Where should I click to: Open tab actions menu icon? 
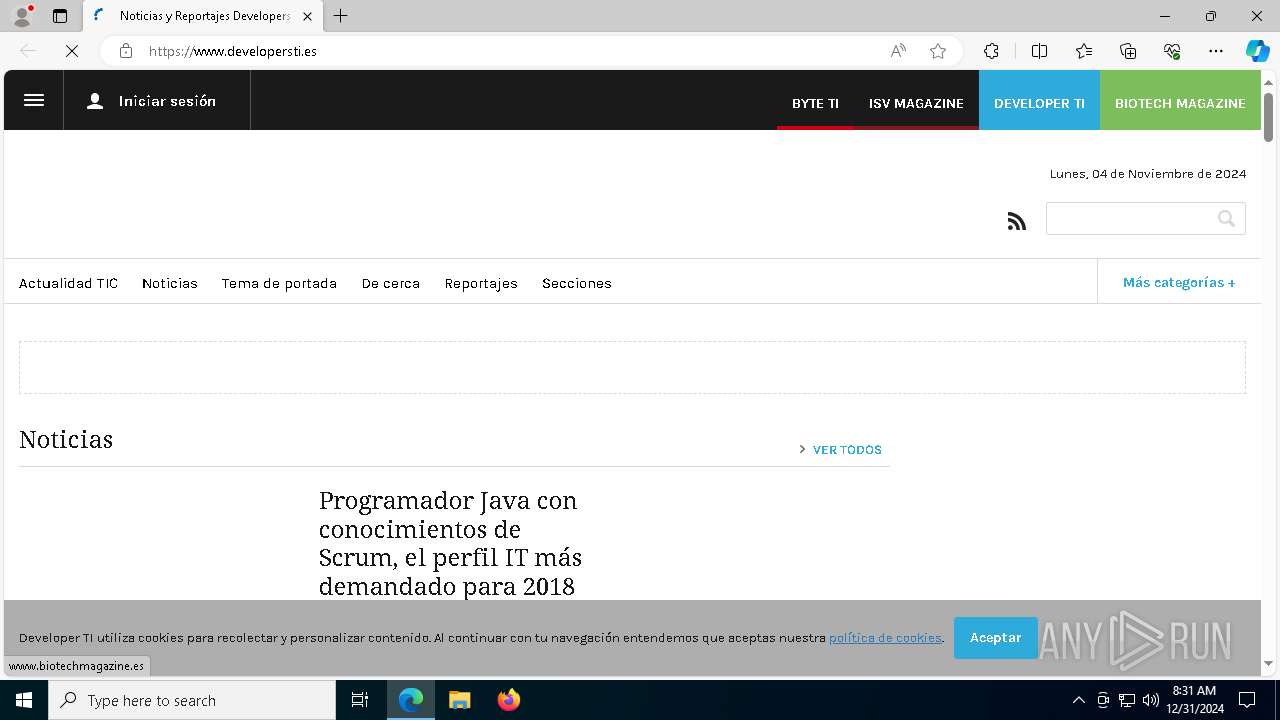(x=60, y=16)
